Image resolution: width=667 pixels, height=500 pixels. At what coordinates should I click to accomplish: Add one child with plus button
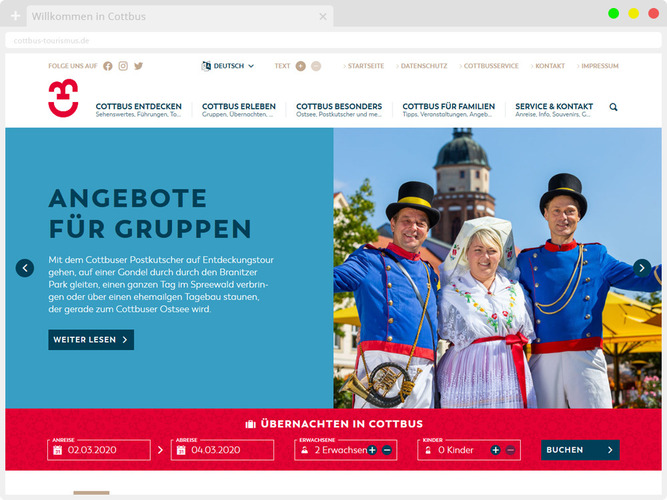[495, 450]
